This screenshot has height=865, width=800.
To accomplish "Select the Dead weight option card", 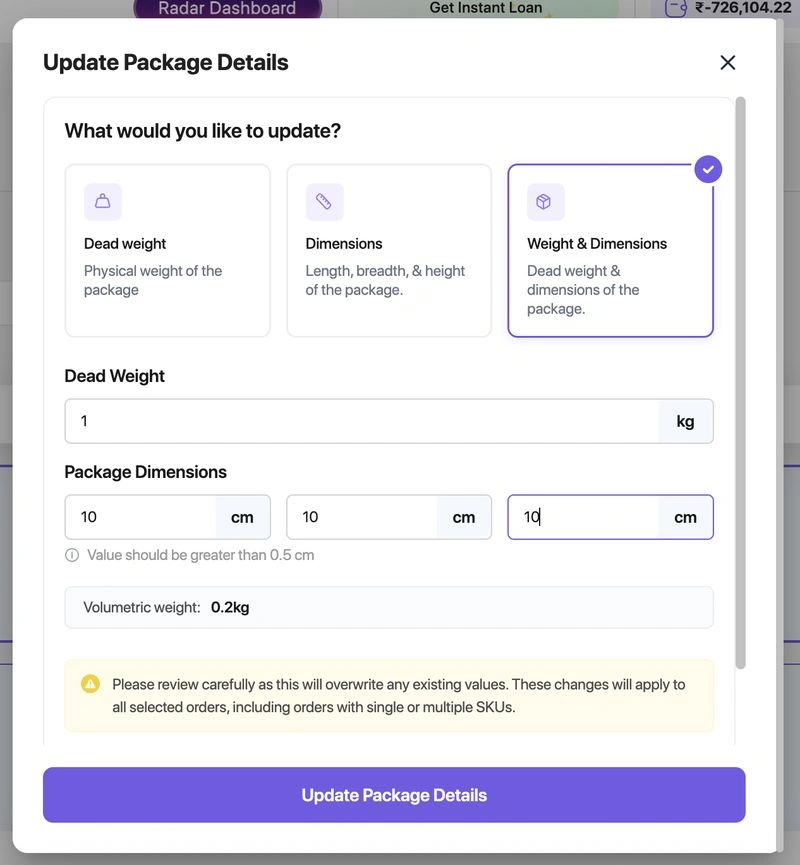I will point(168,250).
